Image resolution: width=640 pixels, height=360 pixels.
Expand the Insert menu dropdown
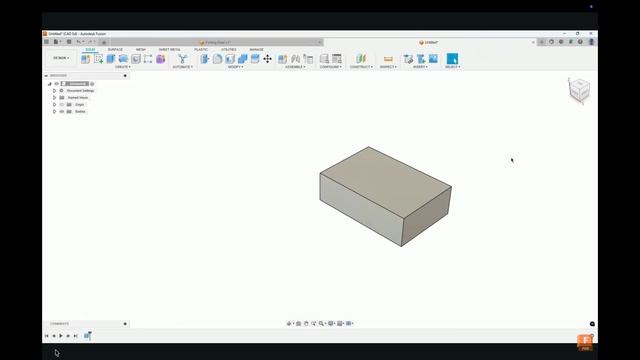pos(420,67)
